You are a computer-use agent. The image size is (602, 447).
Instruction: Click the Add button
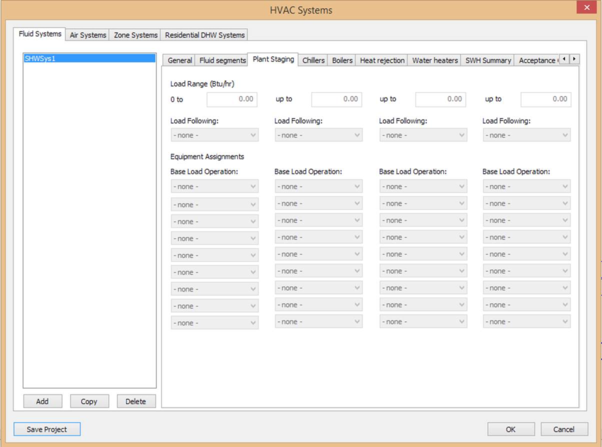pyautogui.click(x=42, y=401)
